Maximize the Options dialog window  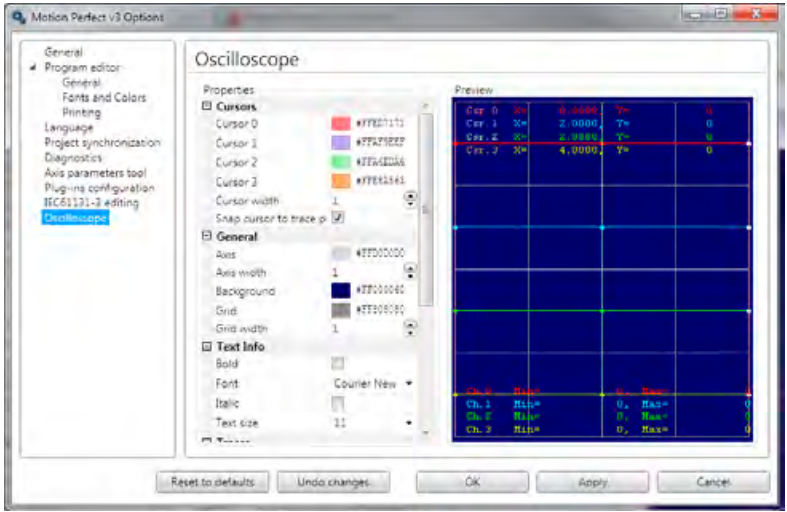click(721, 15)
